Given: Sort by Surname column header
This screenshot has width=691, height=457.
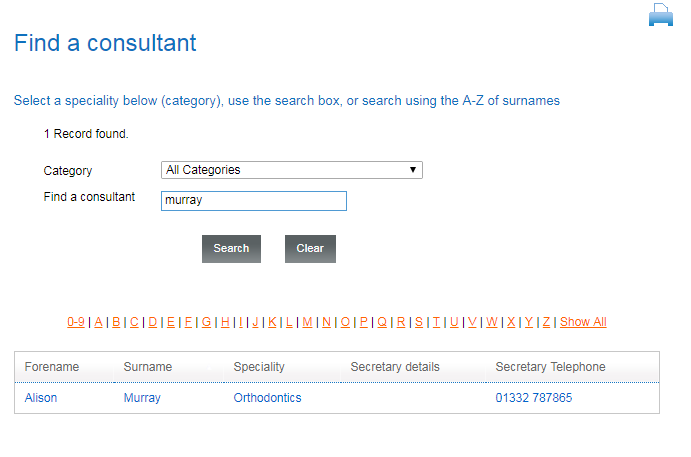Looking at the screenshot, I should point(148,367).
